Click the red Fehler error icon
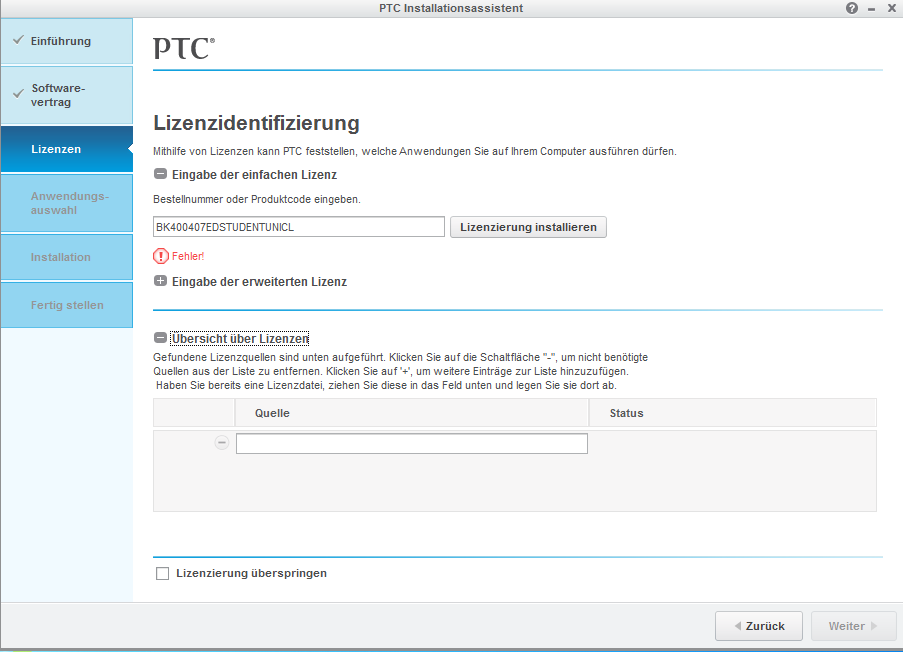The image size is (903, 652). pyautogui.click(x=161, y=256)
